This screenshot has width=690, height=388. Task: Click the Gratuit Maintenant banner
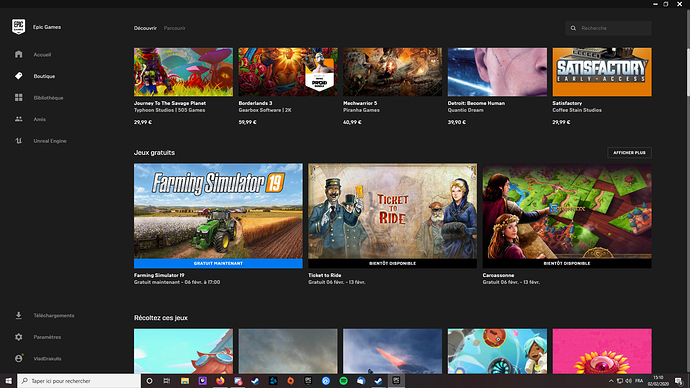218,263
